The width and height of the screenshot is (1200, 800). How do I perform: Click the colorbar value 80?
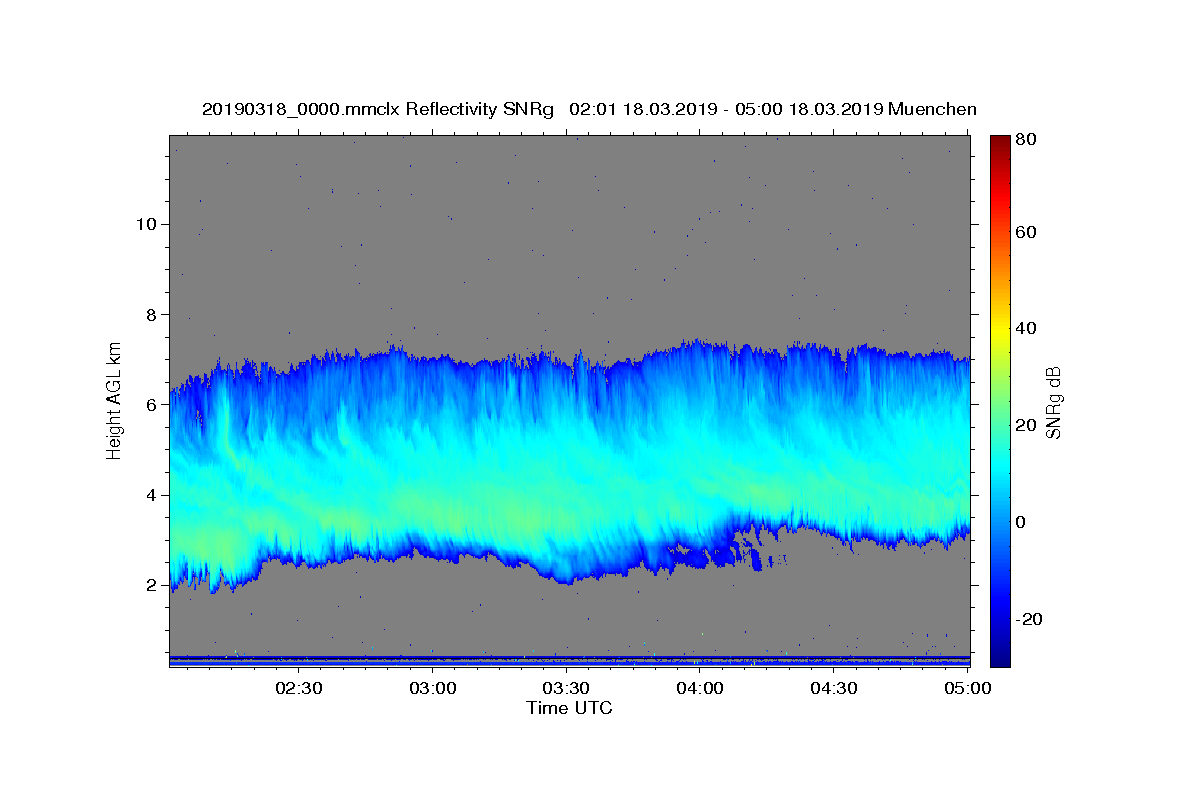click(1027, 139)
